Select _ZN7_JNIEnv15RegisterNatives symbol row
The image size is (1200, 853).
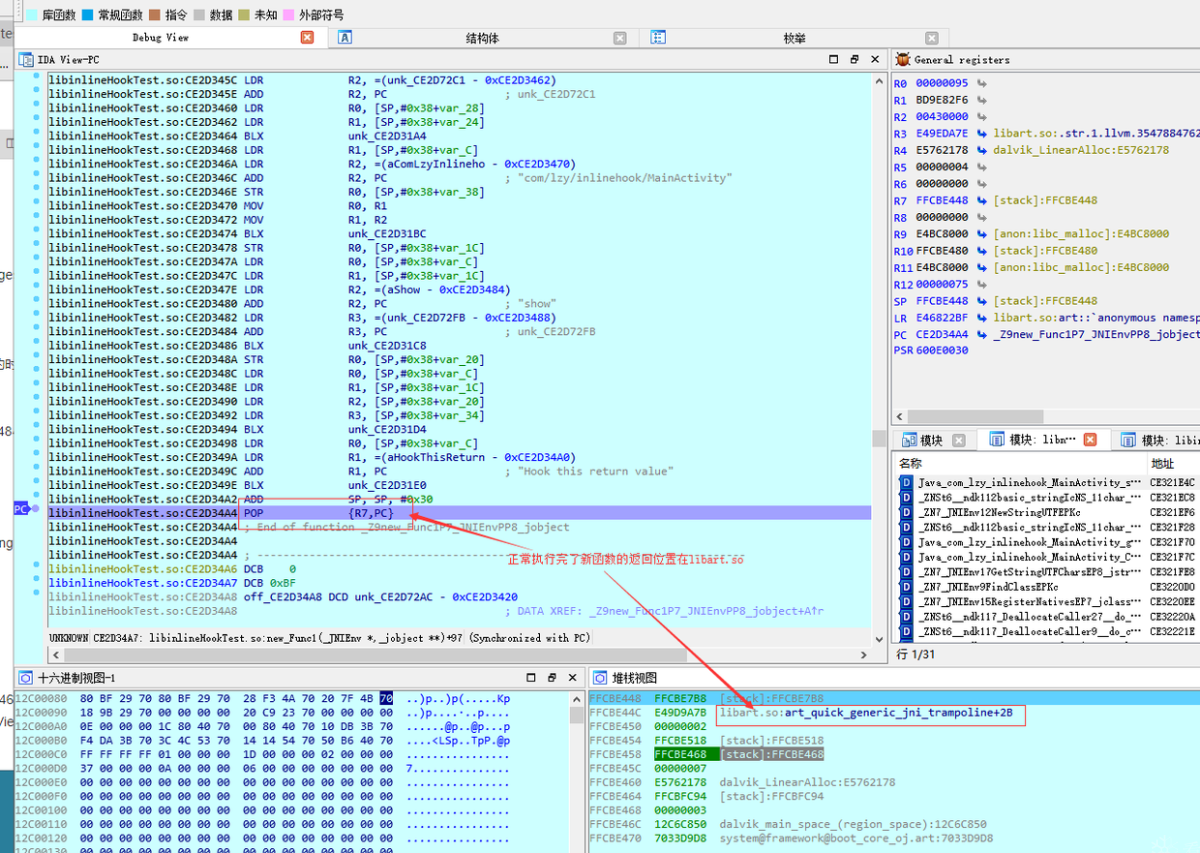coord(1030,602)
